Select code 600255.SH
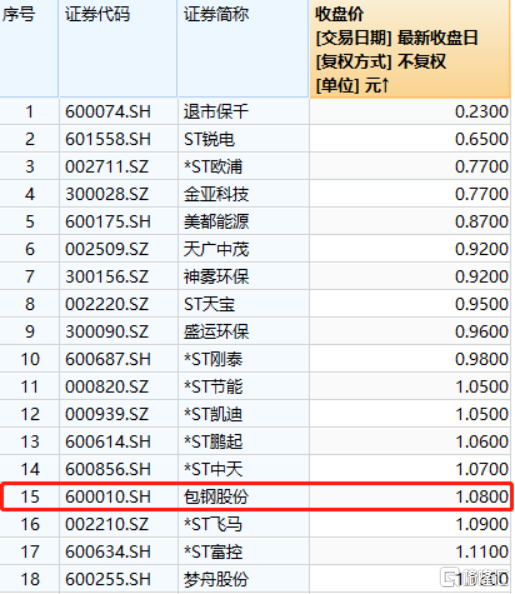This screenshot has width=515, height=594. (x=108, y=579)
